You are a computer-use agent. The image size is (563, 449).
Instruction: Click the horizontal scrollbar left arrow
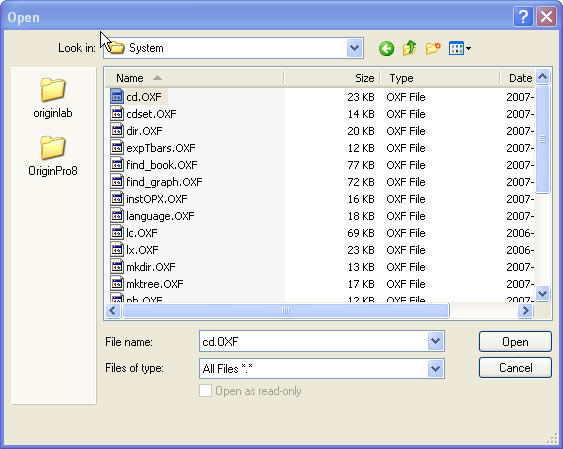pos(113,310)
